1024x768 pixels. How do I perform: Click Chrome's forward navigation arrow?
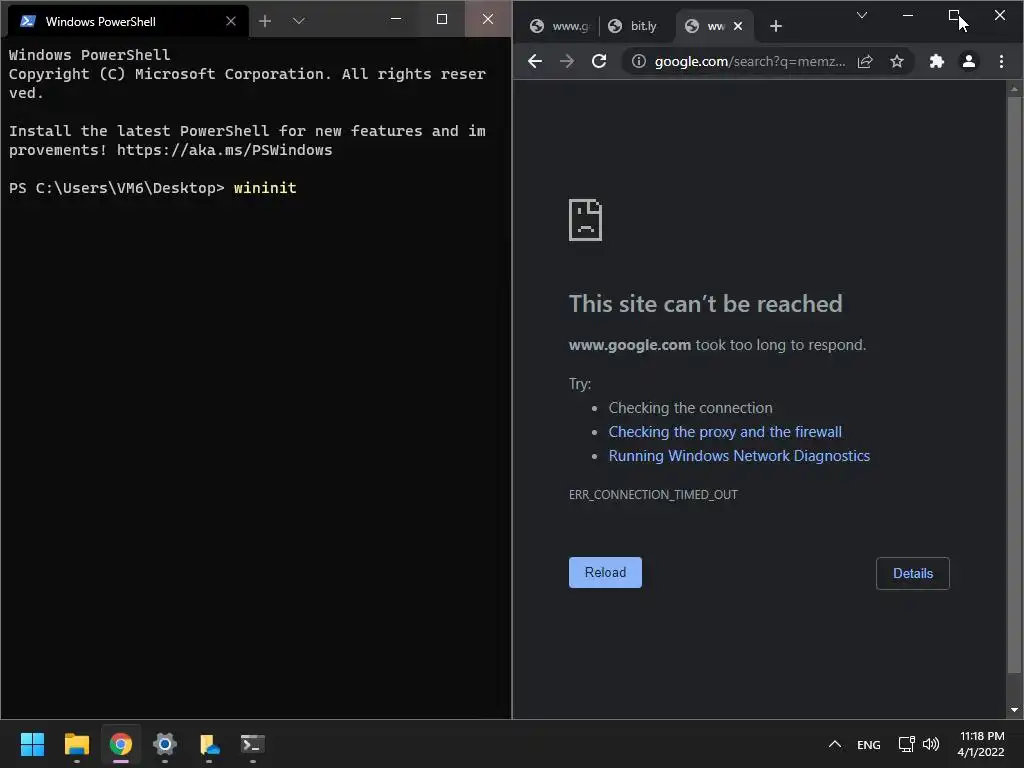click(567, 61)
